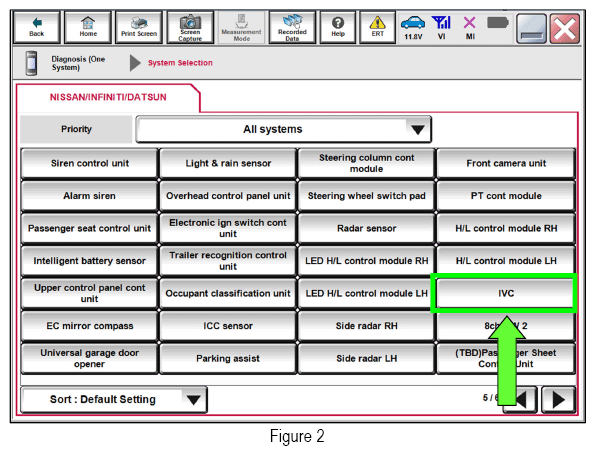Open the Parking assist system
This screenshot has width=595, height=455.
coord(228,358)
